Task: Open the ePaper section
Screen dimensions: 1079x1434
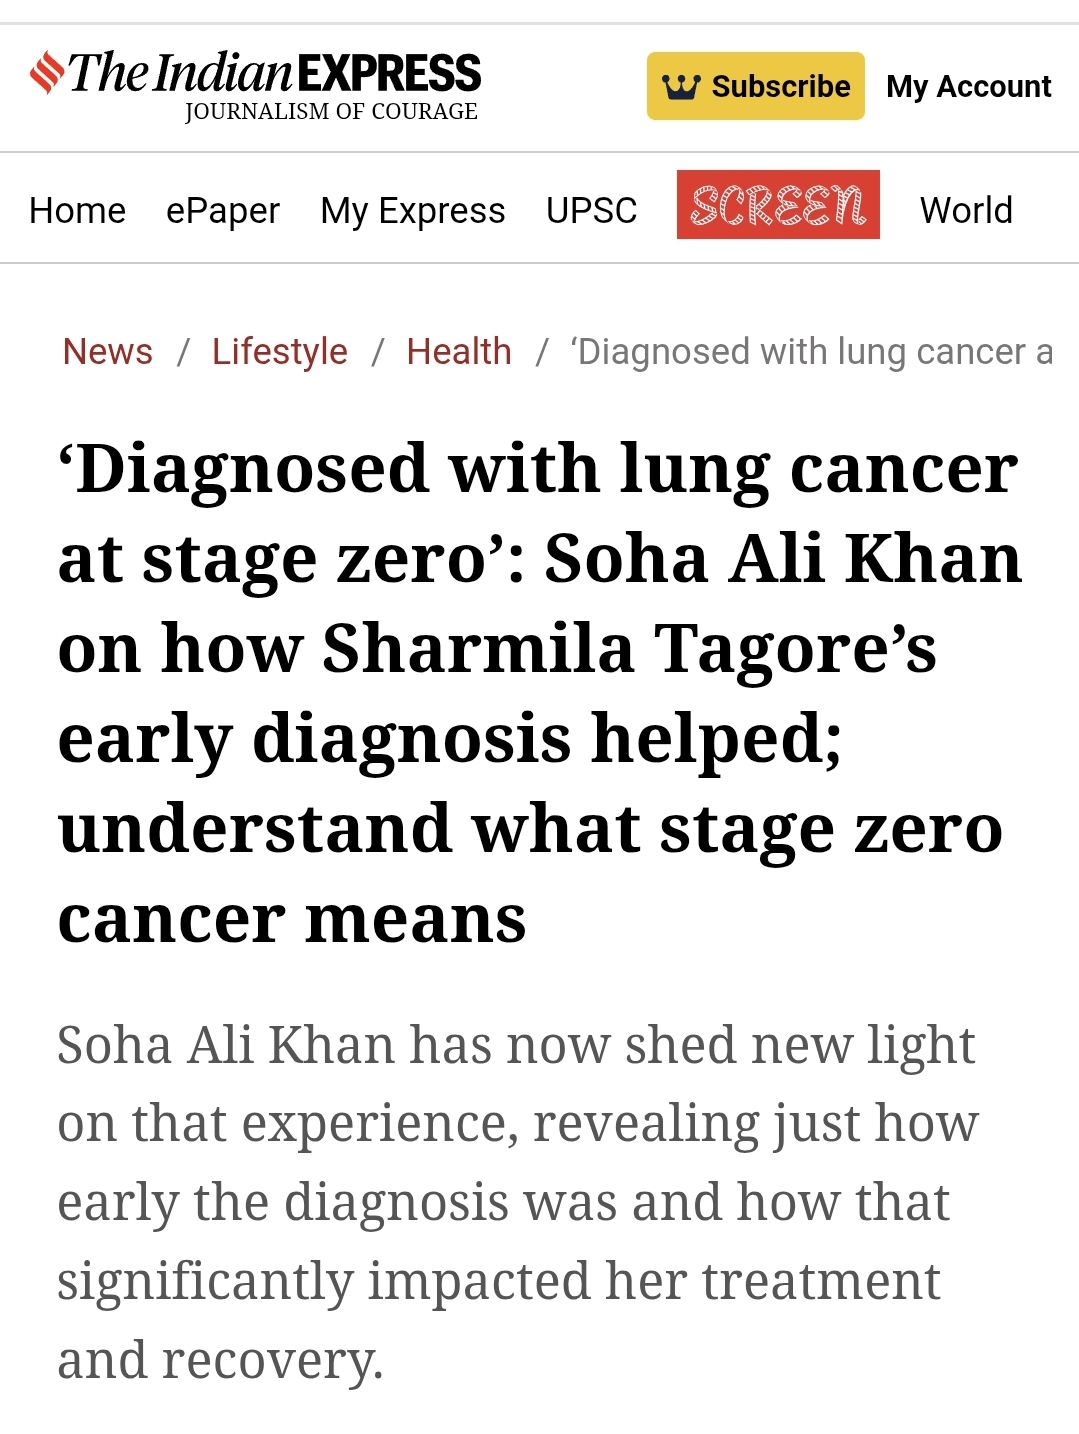Action: click(x=222, y=211)
